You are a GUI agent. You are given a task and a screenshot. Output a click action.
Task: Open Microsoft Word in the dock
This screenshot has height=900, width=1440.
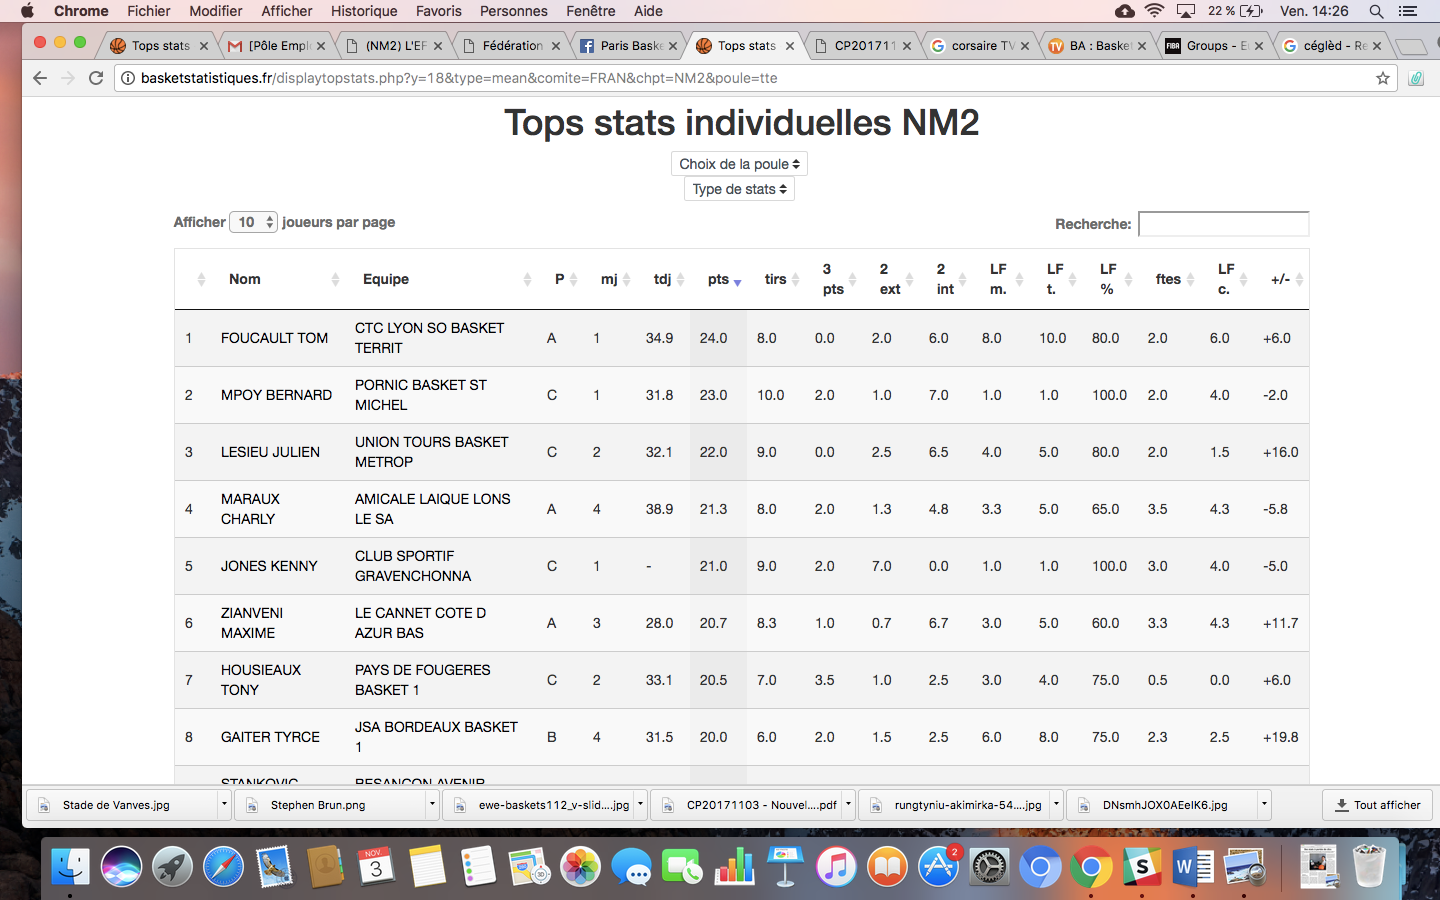click(1193, 866)
